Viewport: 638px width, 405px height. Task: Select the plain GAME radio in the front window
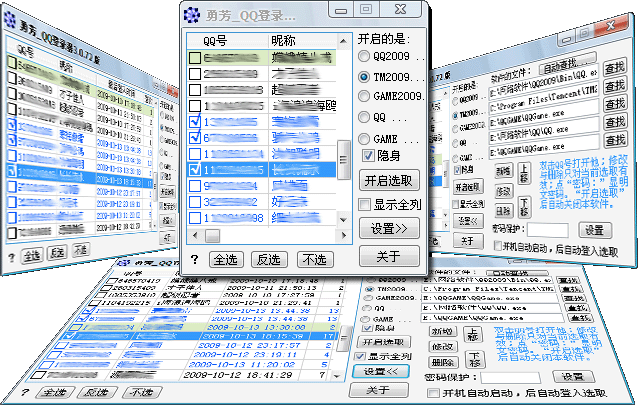[x=364, y=139]
